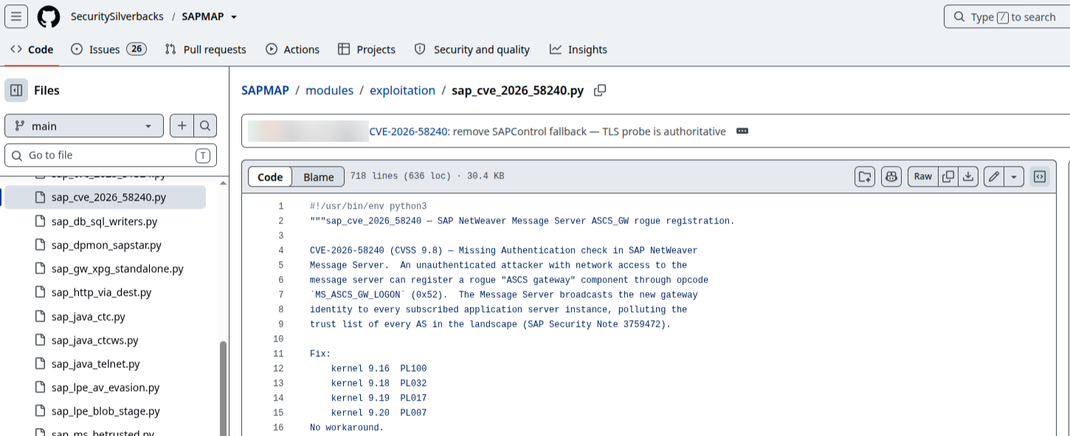Image resolution: width=1070 pixels, height=436 pixels.
Task: Copy raw file contents
Action: (948, 177)
